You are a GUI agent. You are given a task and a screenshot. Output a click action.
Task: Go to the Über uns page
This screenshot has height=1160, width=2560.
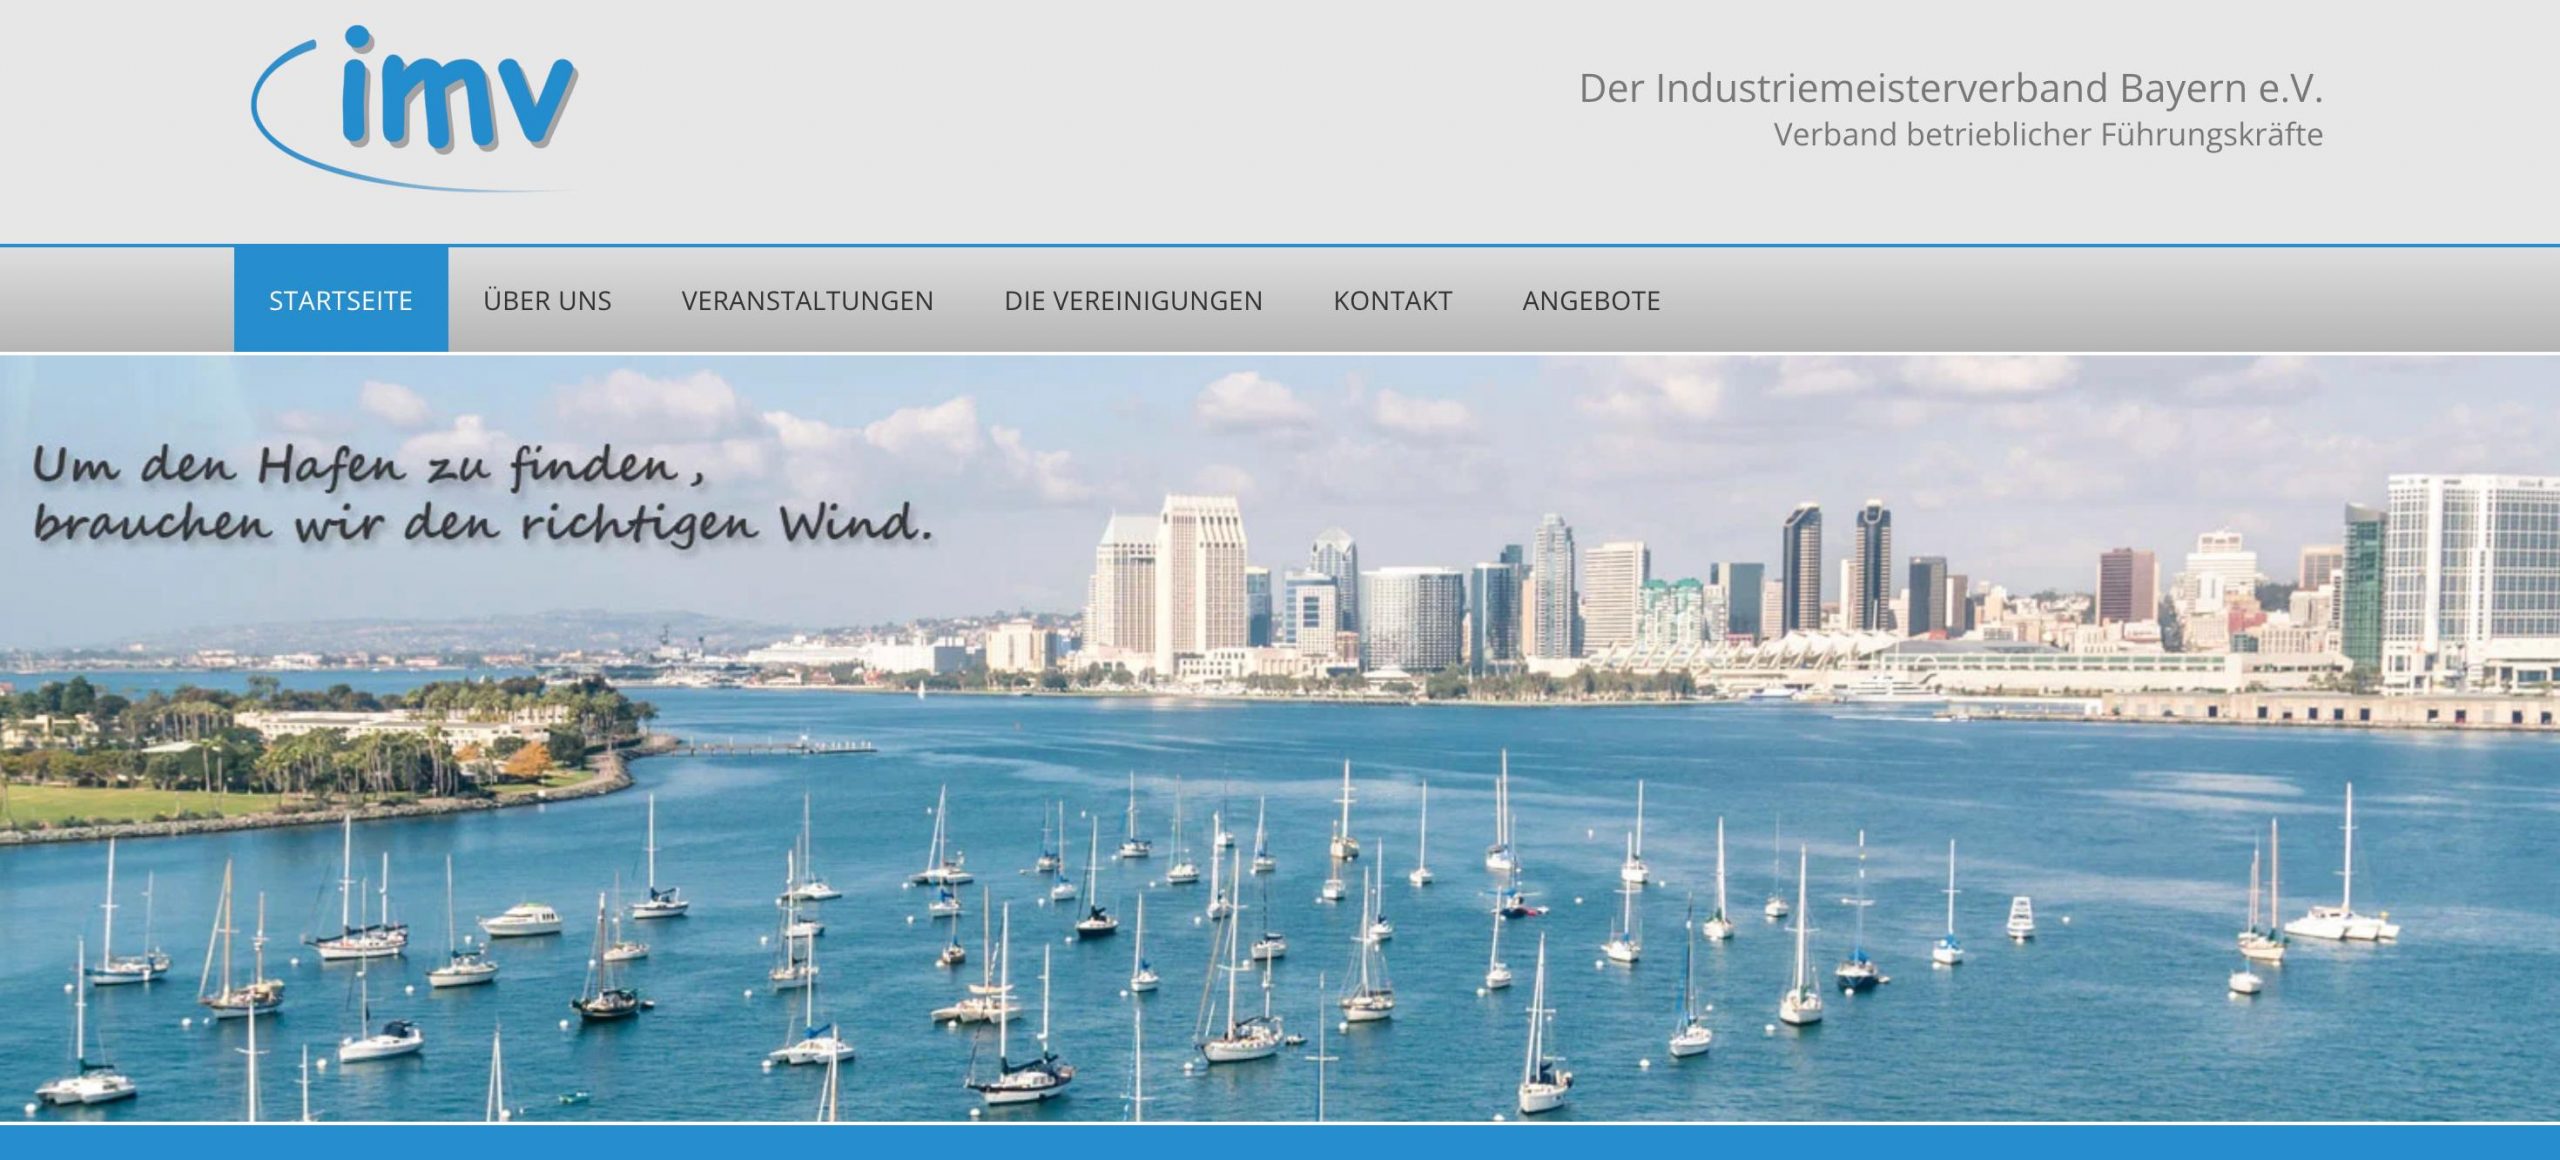point(547,300)
